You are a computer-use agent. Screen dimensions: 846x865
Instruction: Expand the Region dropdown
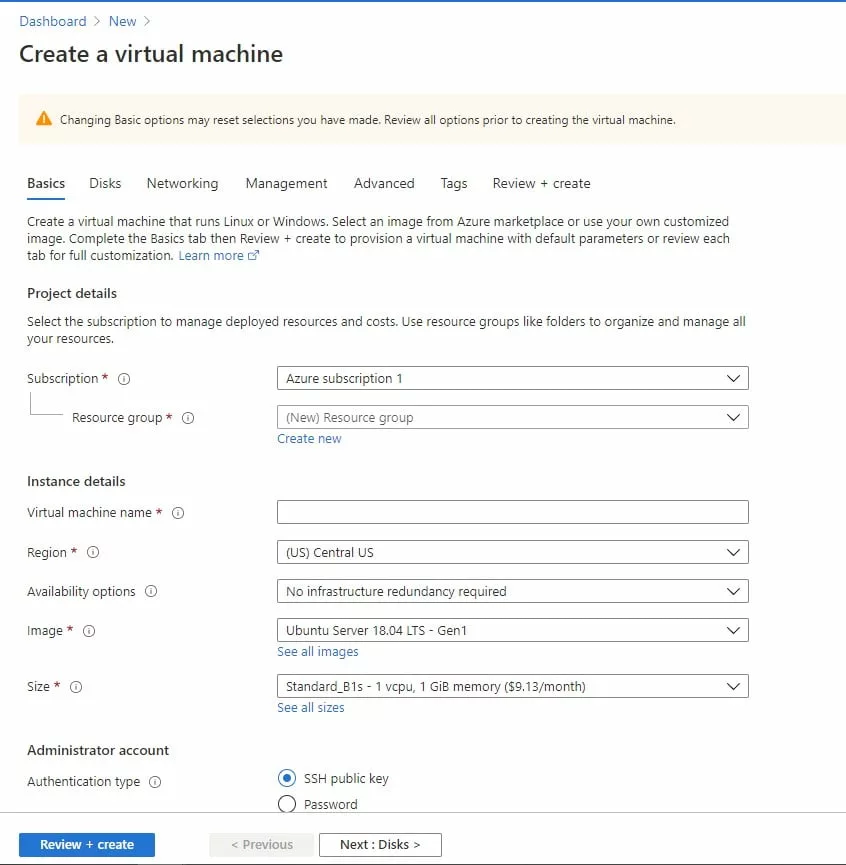coord(512,552)
